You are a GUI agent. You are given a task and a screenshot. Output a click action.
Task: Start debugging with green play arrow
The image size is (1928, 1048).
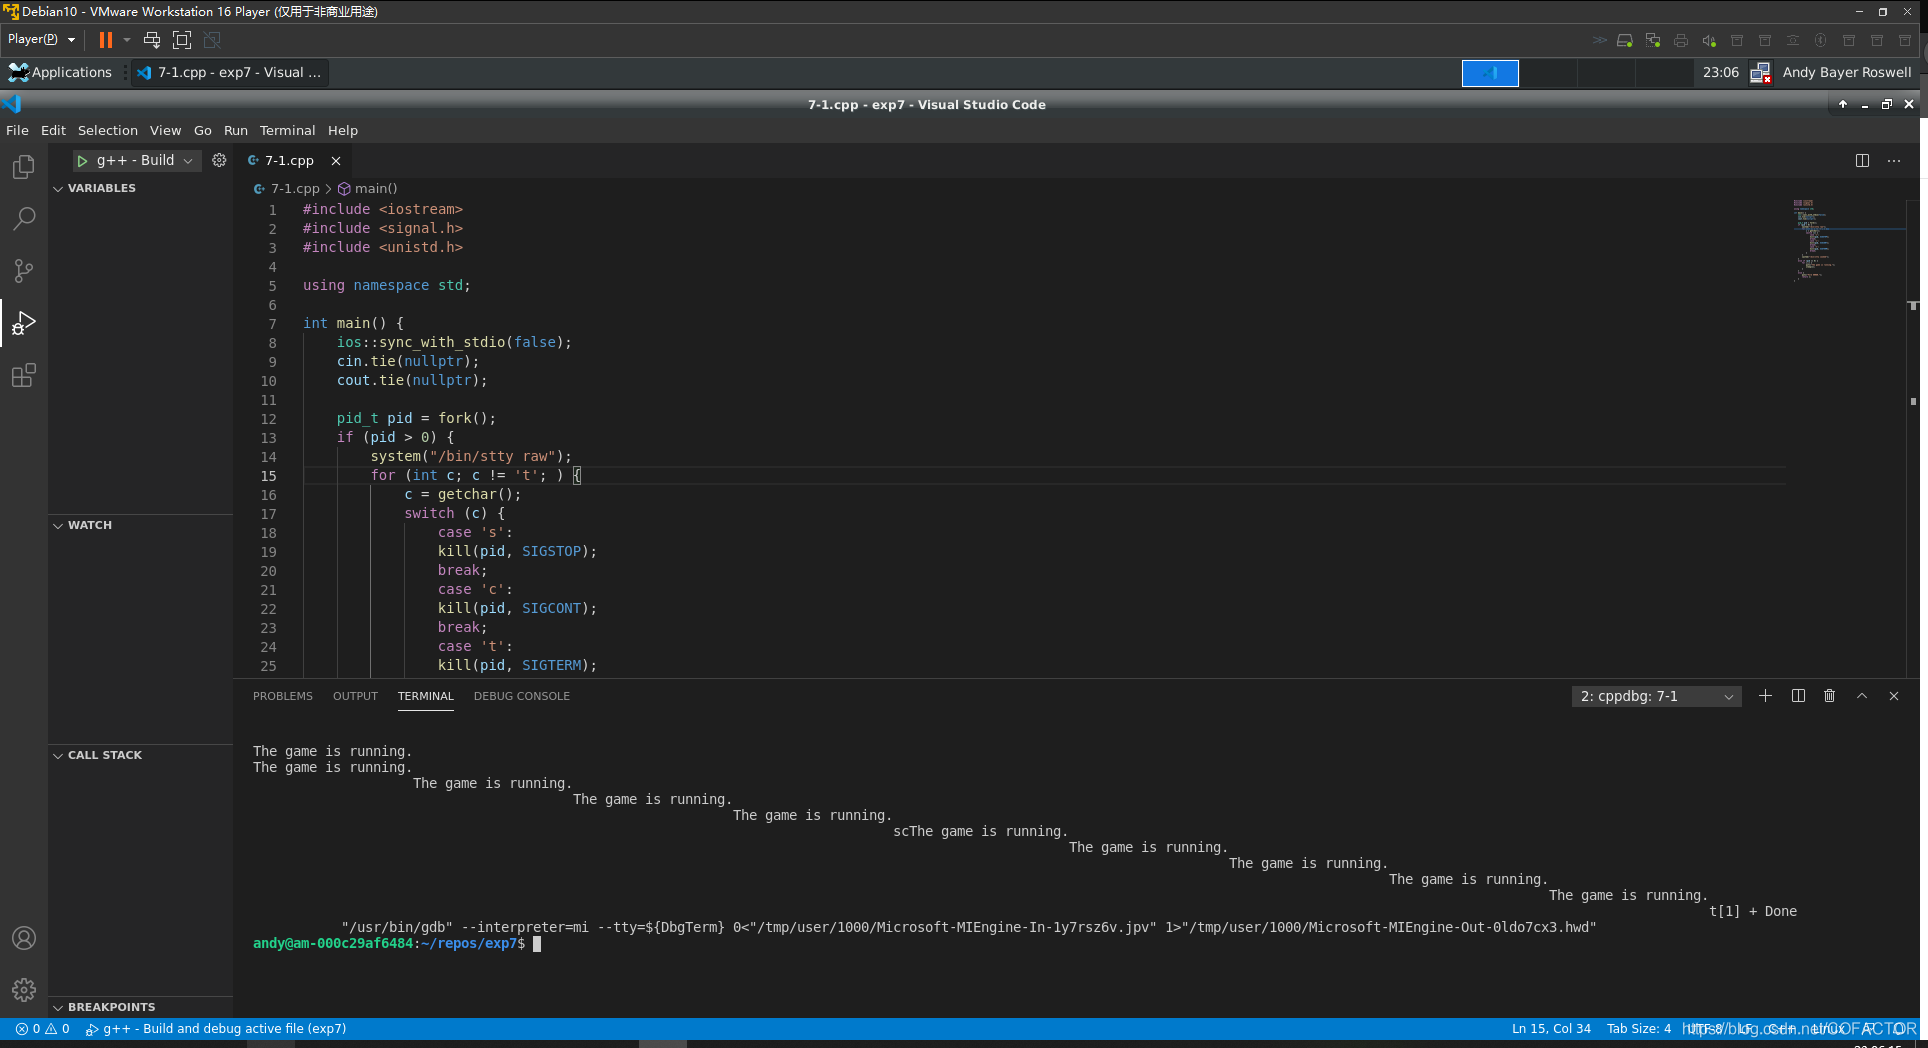click(82, 160)
